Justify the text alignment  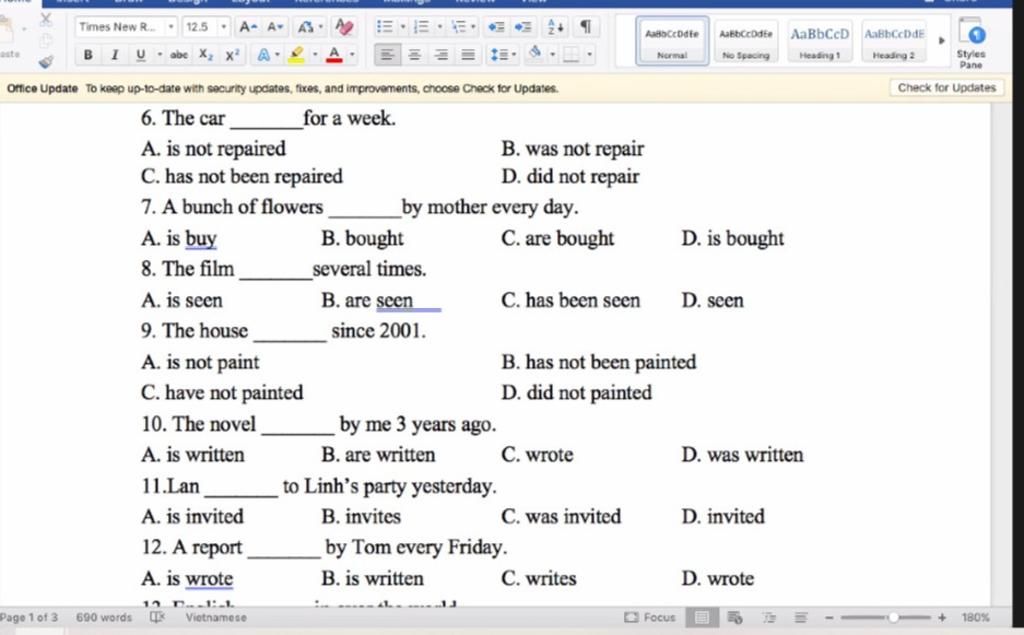coord(468,55)
